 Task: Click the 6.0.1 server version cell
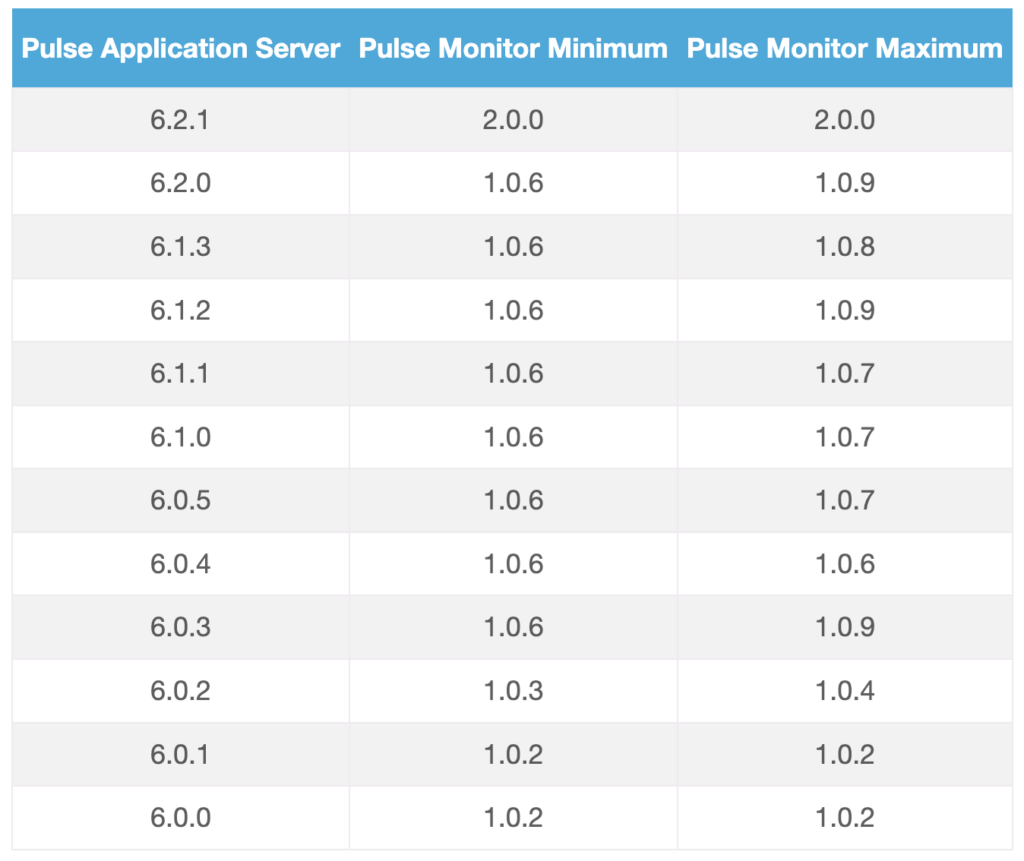point(181,754)
